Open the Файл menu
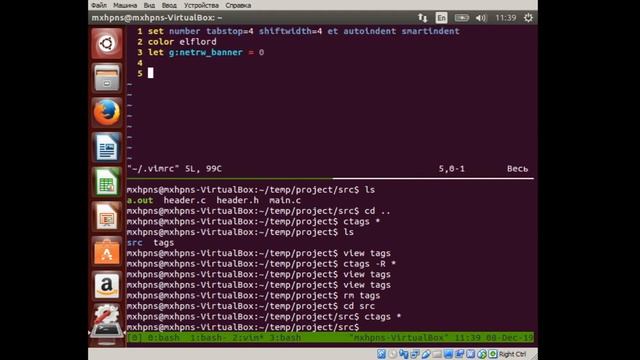 pos(99,5)
